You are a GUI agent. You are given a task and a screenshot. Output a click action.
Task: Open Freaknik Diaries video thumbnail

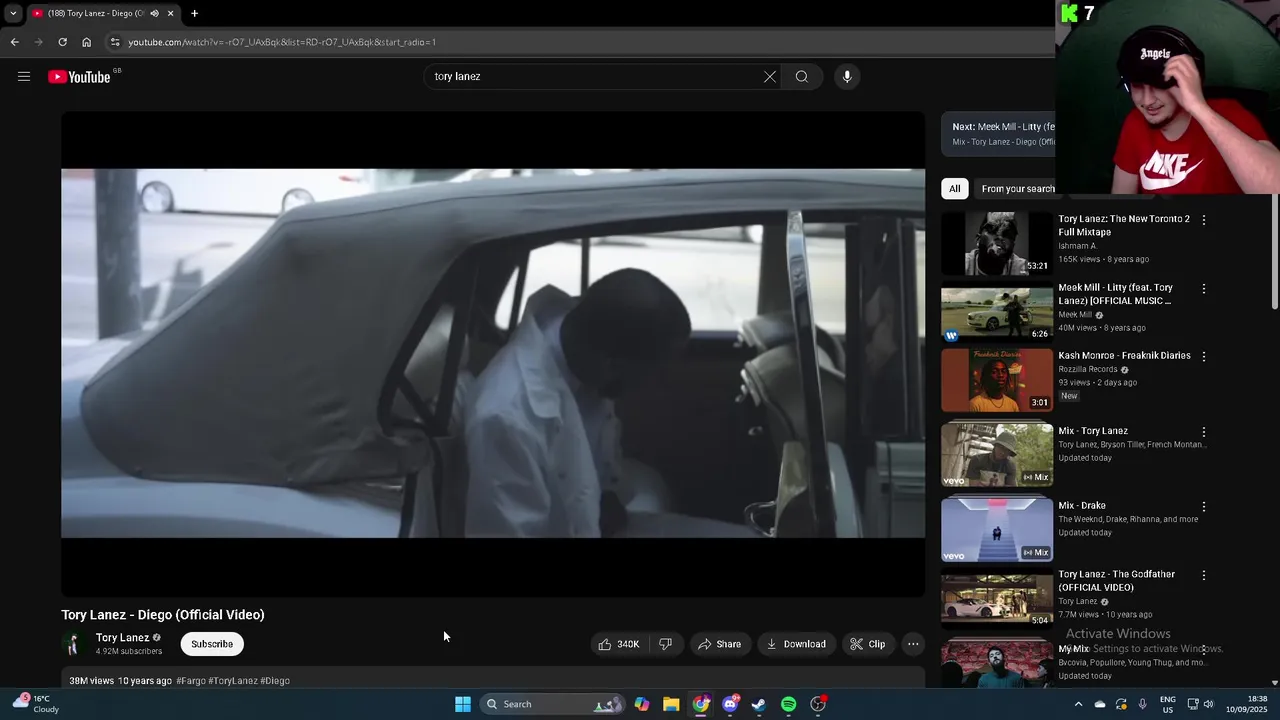coord(997,380)
